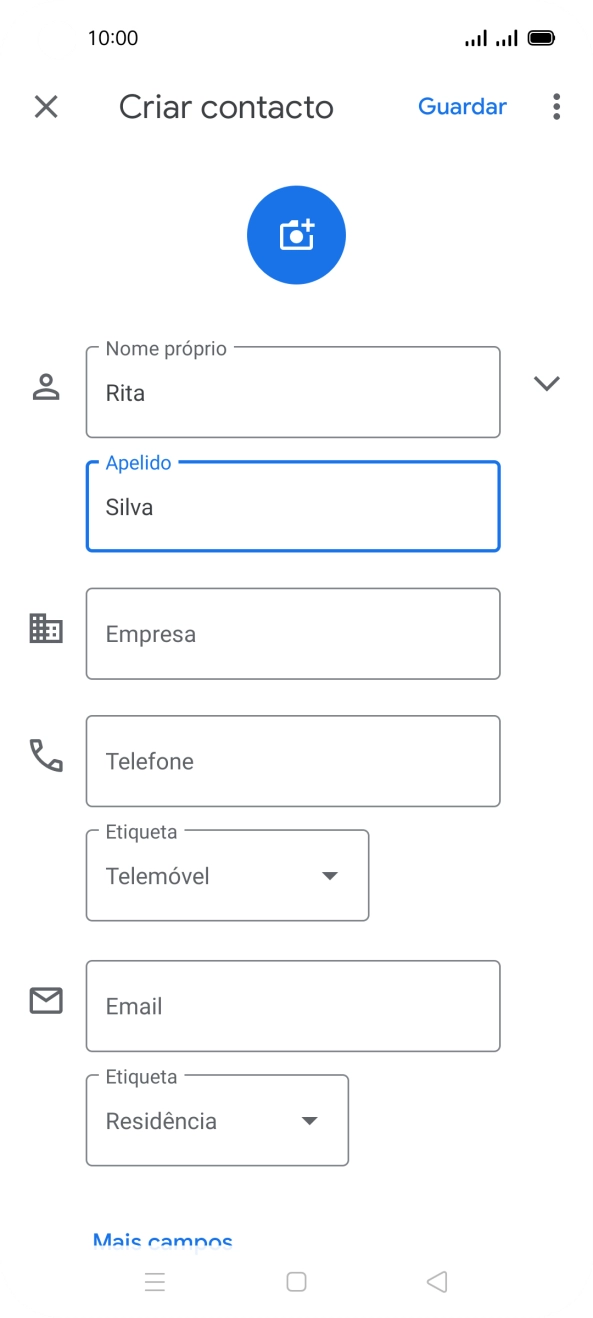The image size is (593, 1318).
Task: Open the three-dot overflow menu
Action: tap(556, 106)
